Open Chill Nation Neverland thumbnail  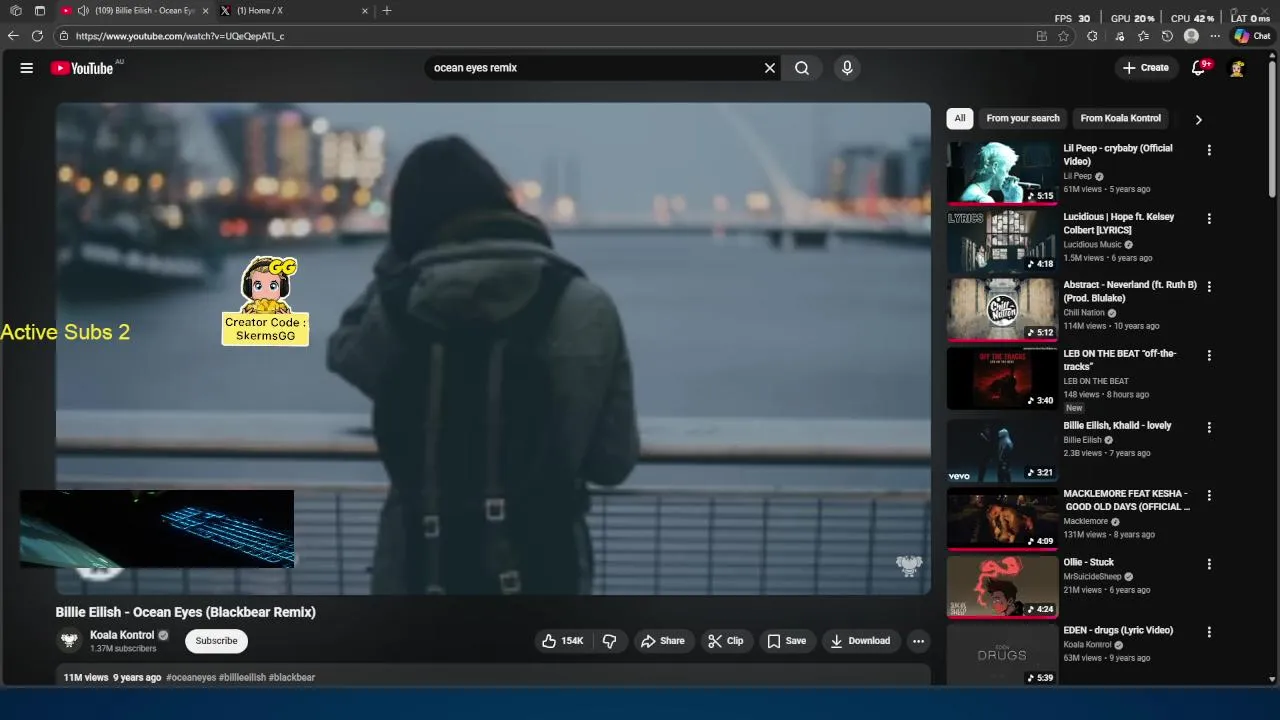pyautogui.click(x=1002, y=309)
